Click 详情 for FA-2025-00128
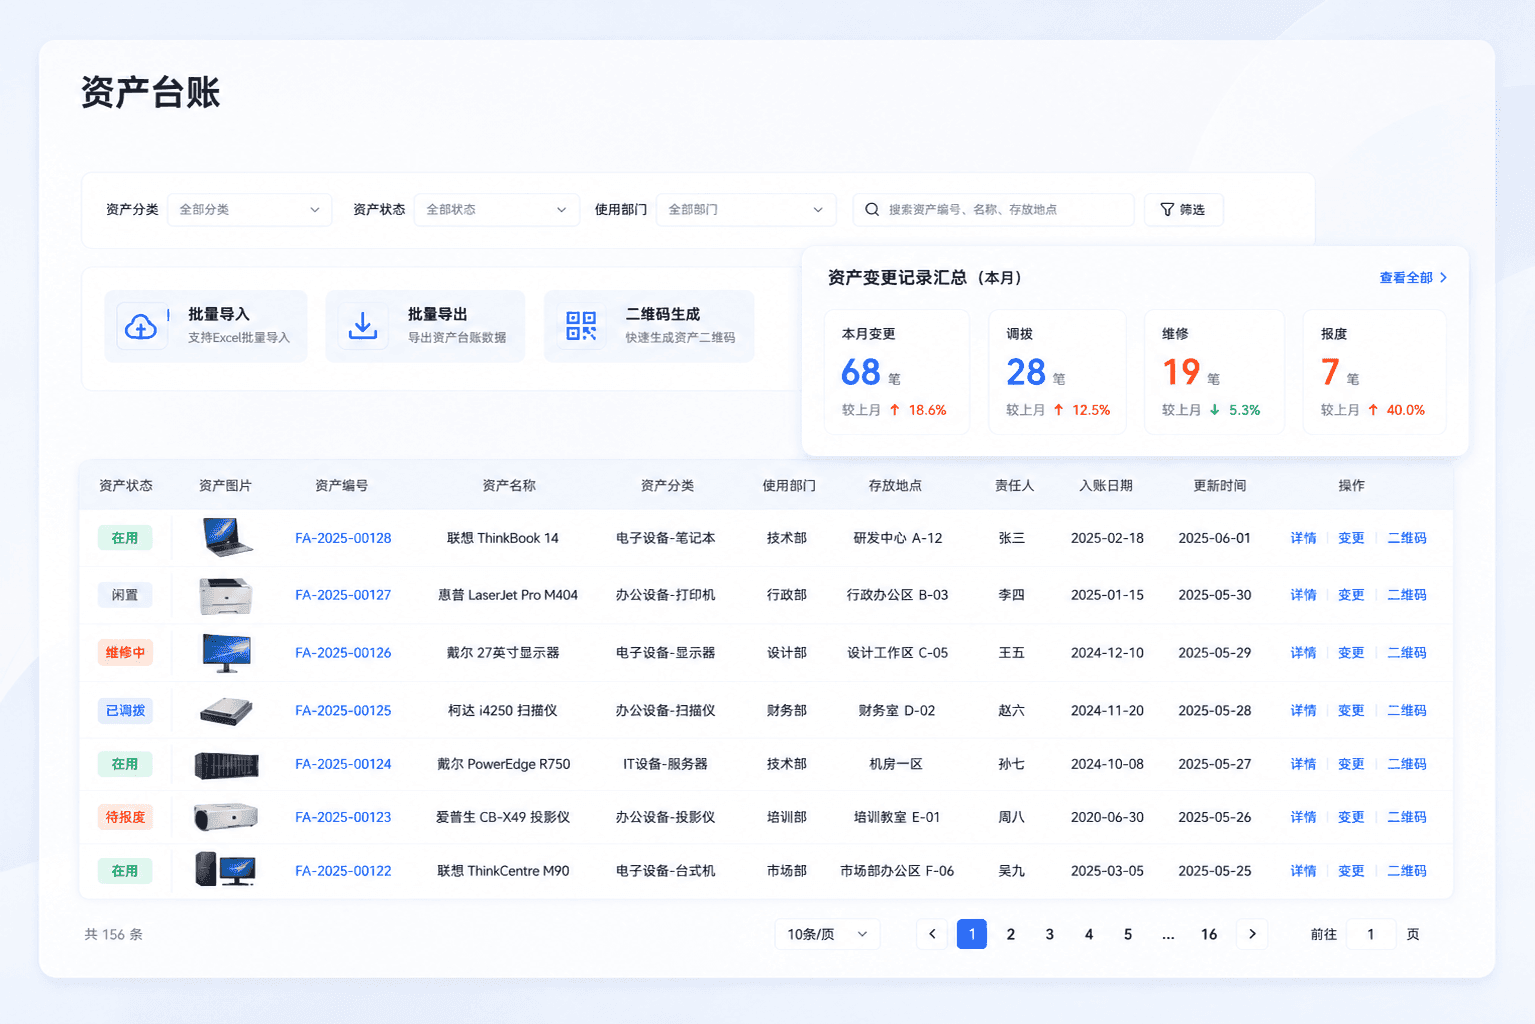 pos(1303,538)
